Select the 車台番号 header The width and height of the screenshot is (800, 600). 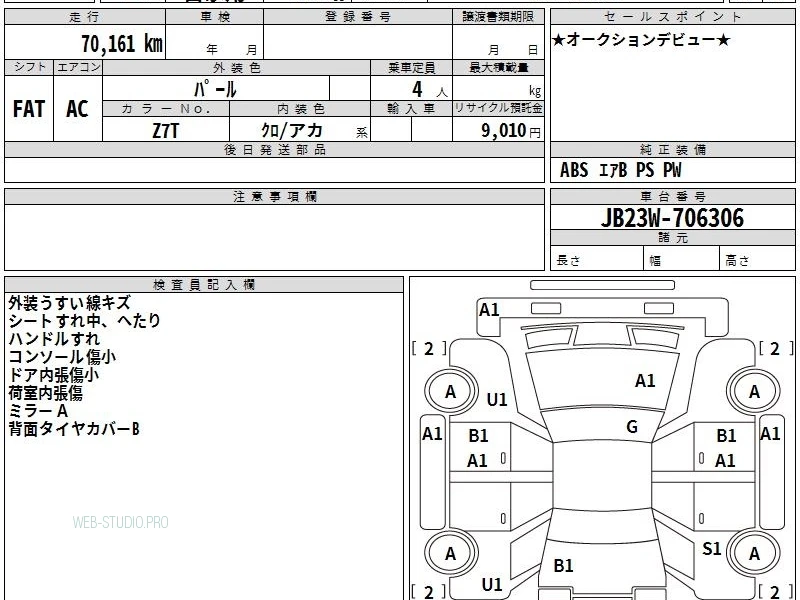(672, 196)
